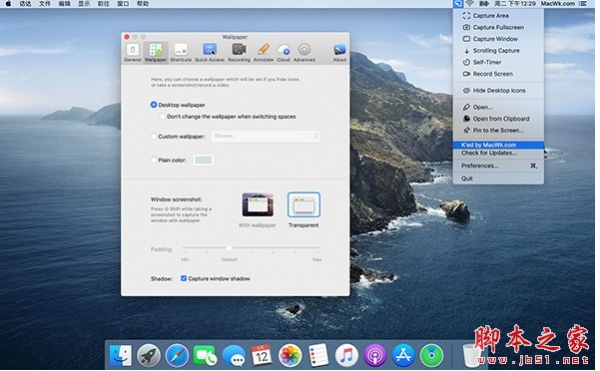This screenshot has width=600, height=371.
Task: Close the Wallpaper preferences window
Action: click(127, 37)
